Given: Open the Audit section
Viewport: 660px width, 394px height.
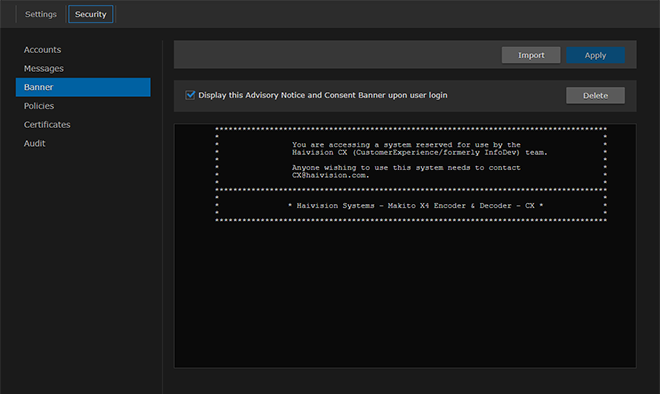Looking at the screenshot, I should (x=35, y=144).
